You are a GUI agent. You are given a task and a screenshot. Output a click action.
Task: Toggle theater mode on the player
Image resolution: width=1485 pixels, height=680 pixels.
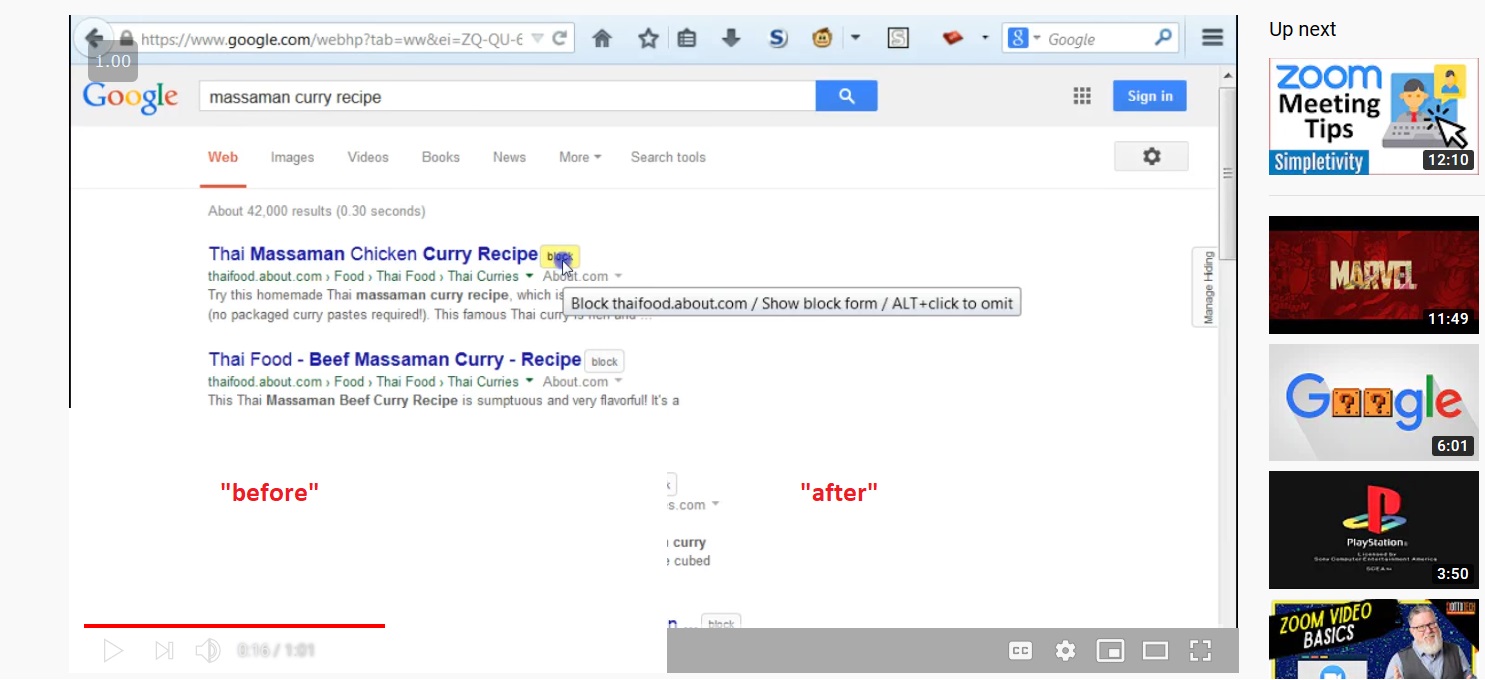[x=1155, y=650]
